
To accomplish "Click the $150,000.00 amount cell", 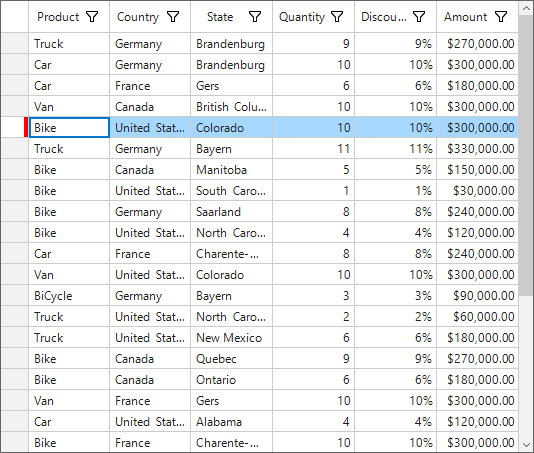I will [477, 170].
